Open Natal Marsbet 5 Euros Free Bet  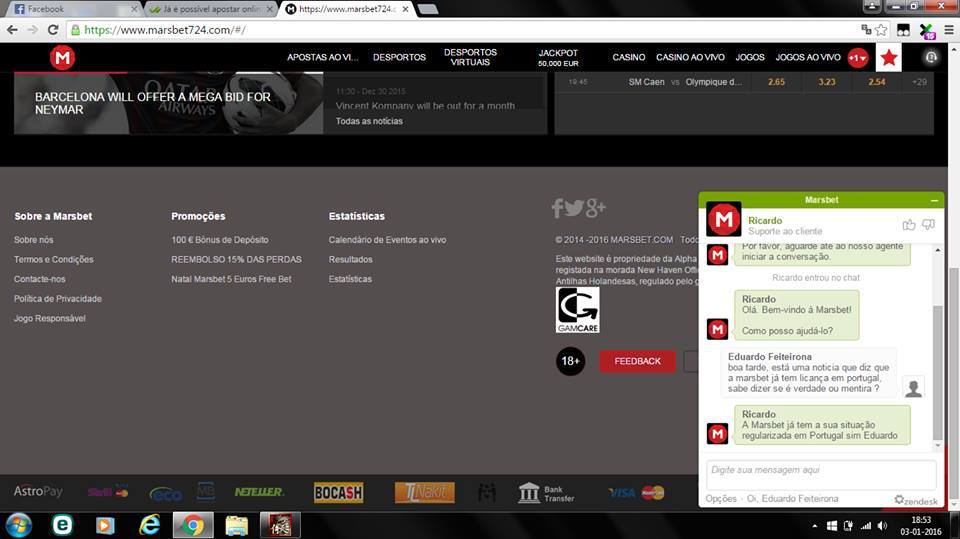(x=231, y=279)
